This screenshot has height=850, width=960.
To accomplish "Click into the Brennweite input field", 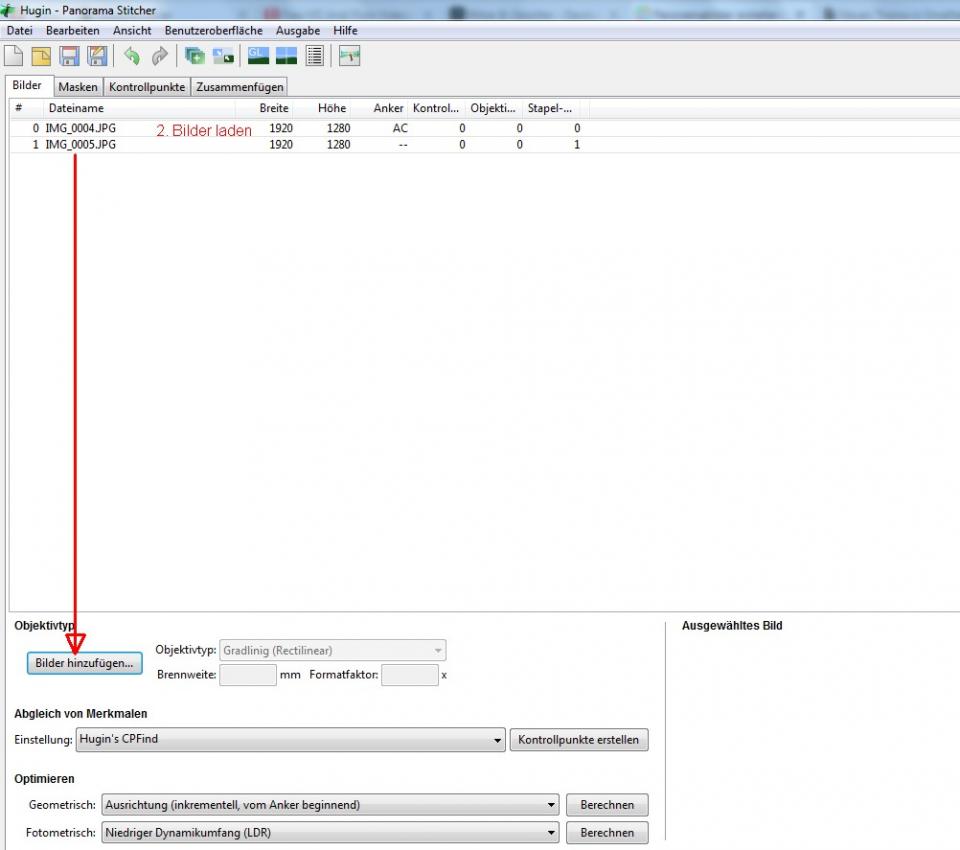I will pyautogui.click(x=247, y=675).
